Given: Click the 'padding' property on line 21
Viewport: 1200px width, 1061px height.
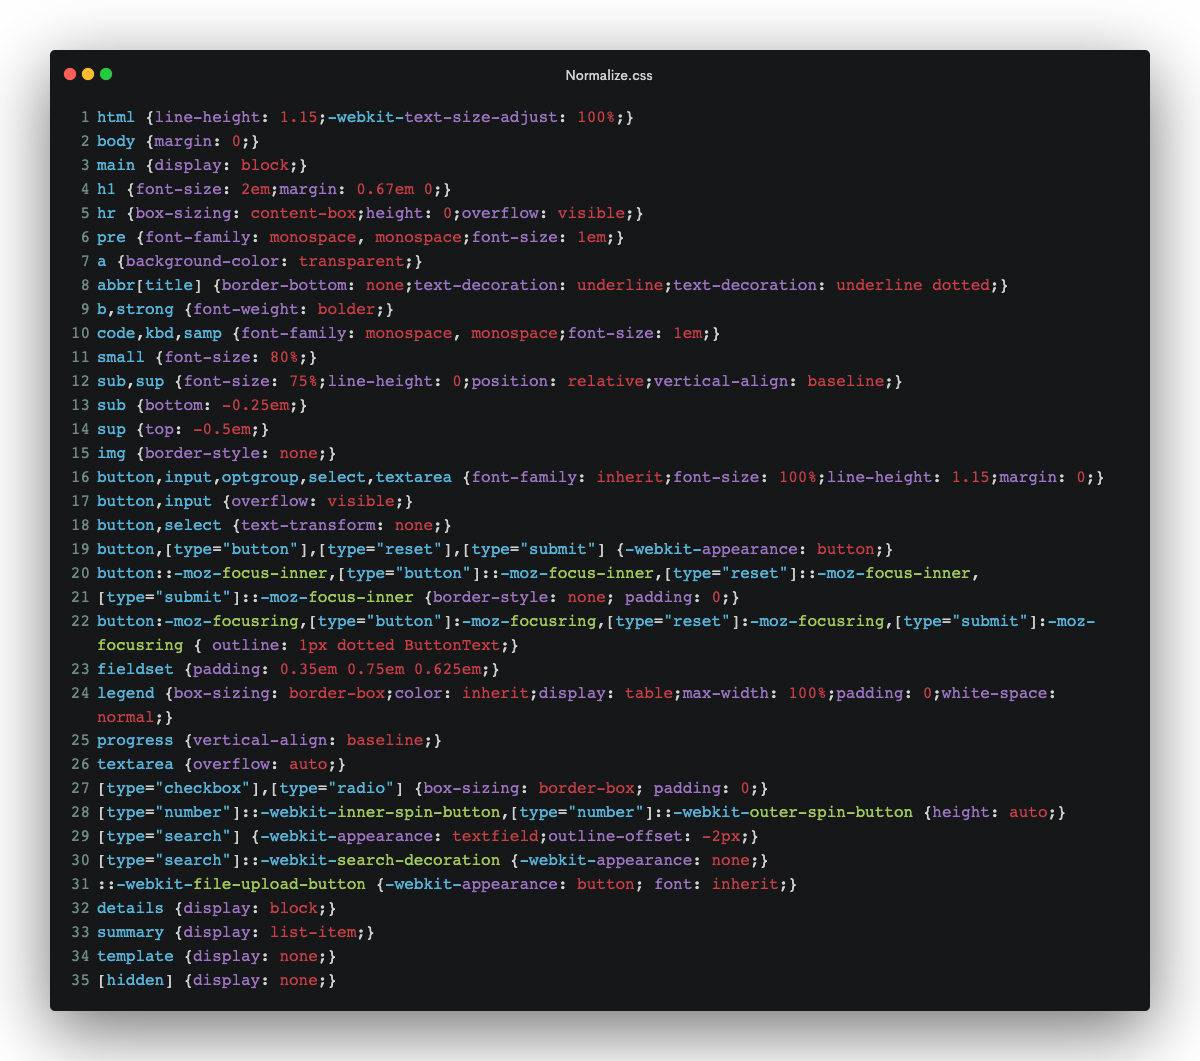Looking at the screenshot, I should click(659, 597).
